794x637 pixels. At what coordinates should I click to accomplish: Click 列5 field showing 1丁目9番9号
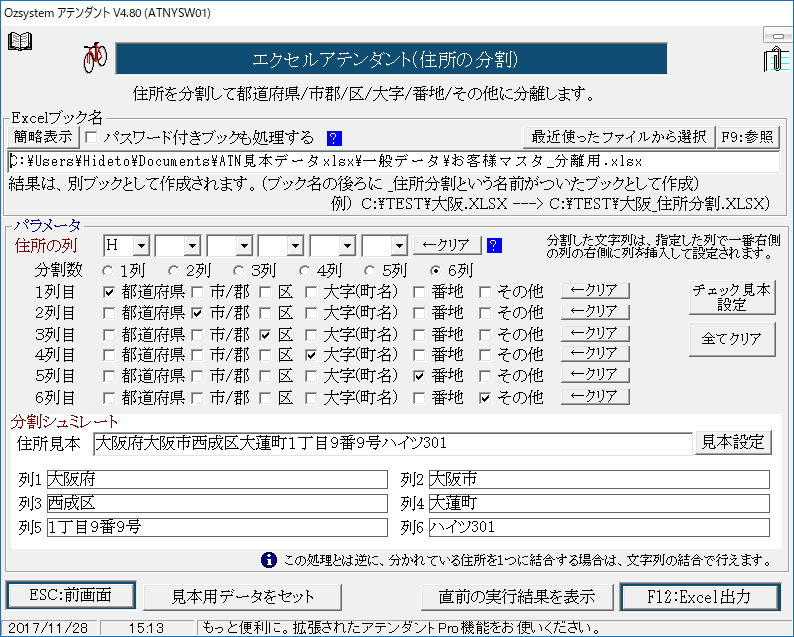tap(217, 528)
